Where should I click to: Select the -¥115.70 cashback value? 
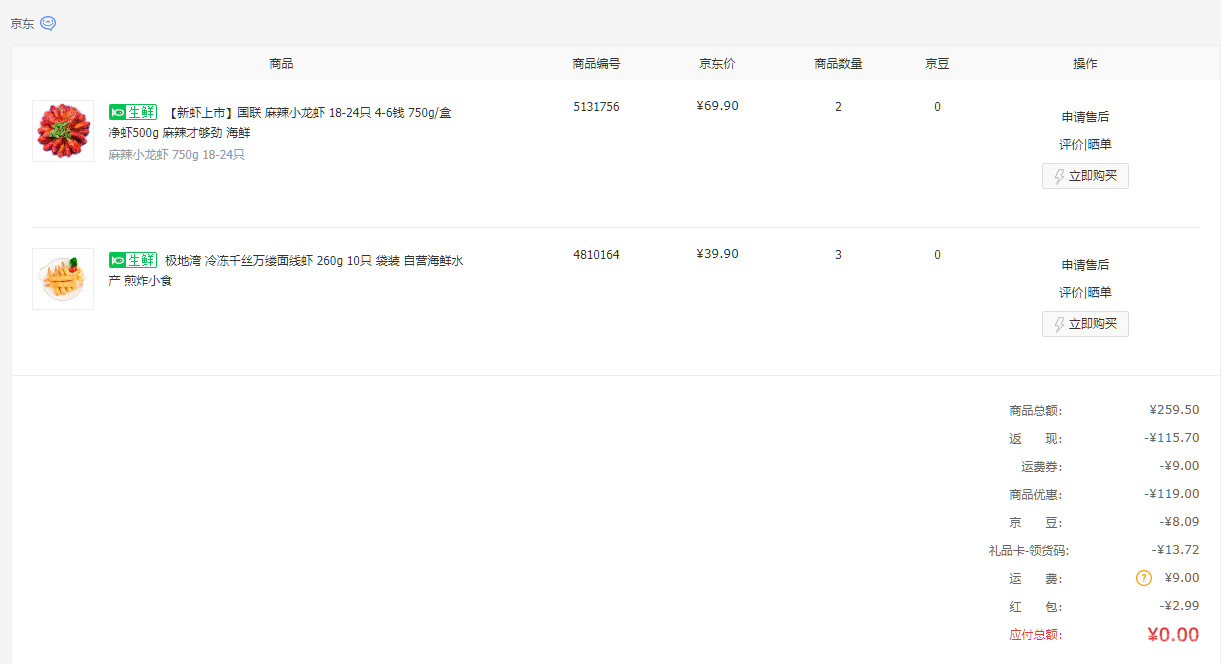pos(1172,438)
